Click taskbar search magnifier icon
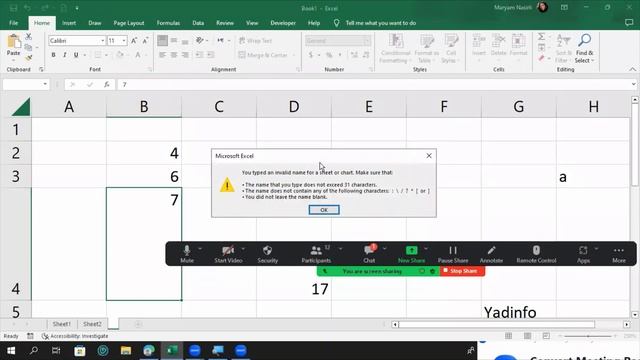The width and height of the screenshot is (640, 360). [34, 351]
